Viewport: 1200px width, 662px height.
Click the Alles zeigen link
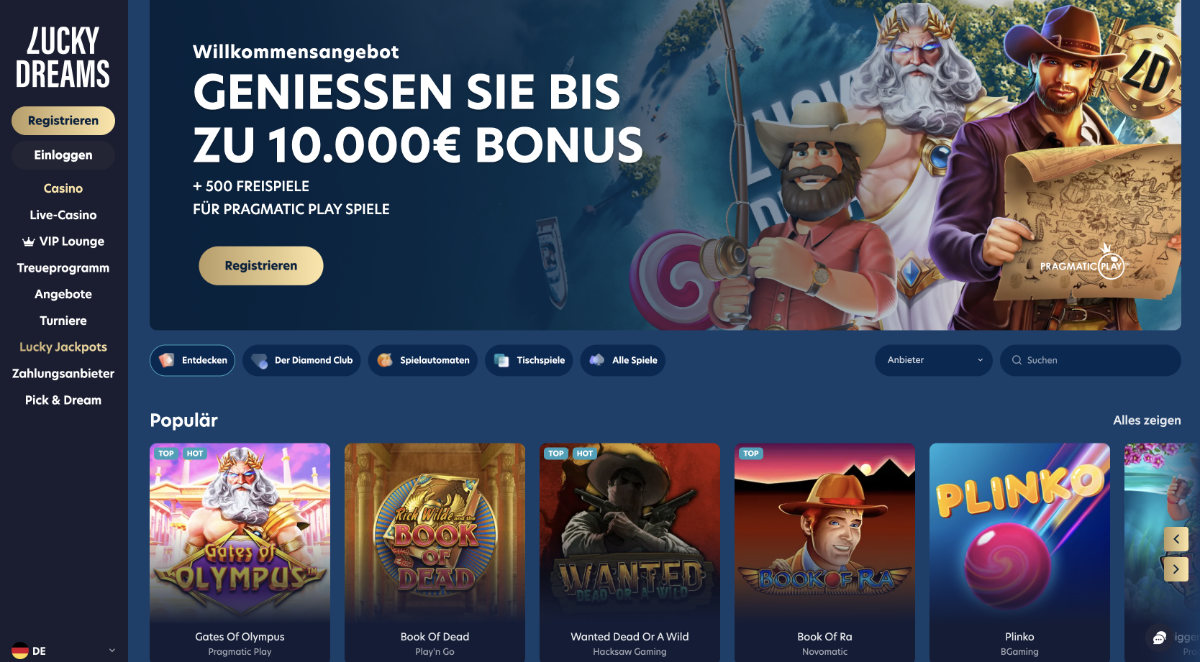coord(1147,421)
